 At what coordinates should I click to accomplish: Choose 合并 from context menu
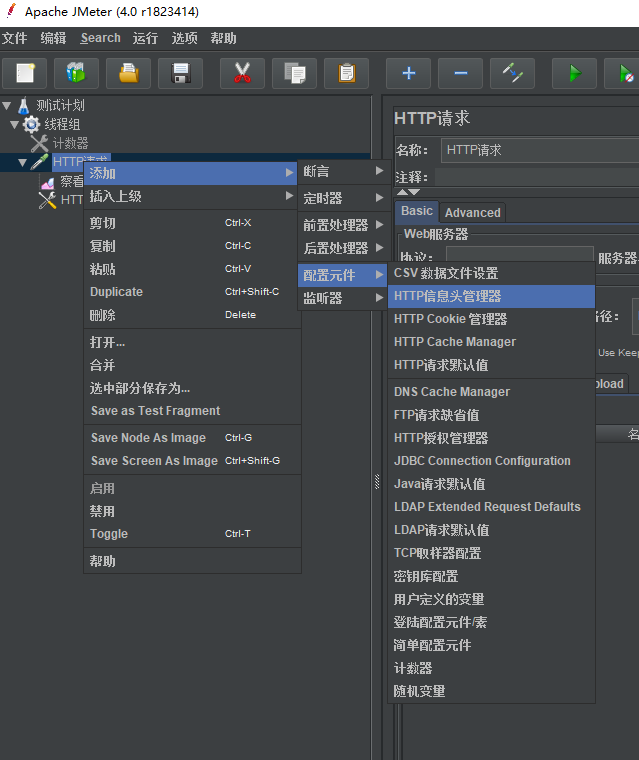click(192, 365)
